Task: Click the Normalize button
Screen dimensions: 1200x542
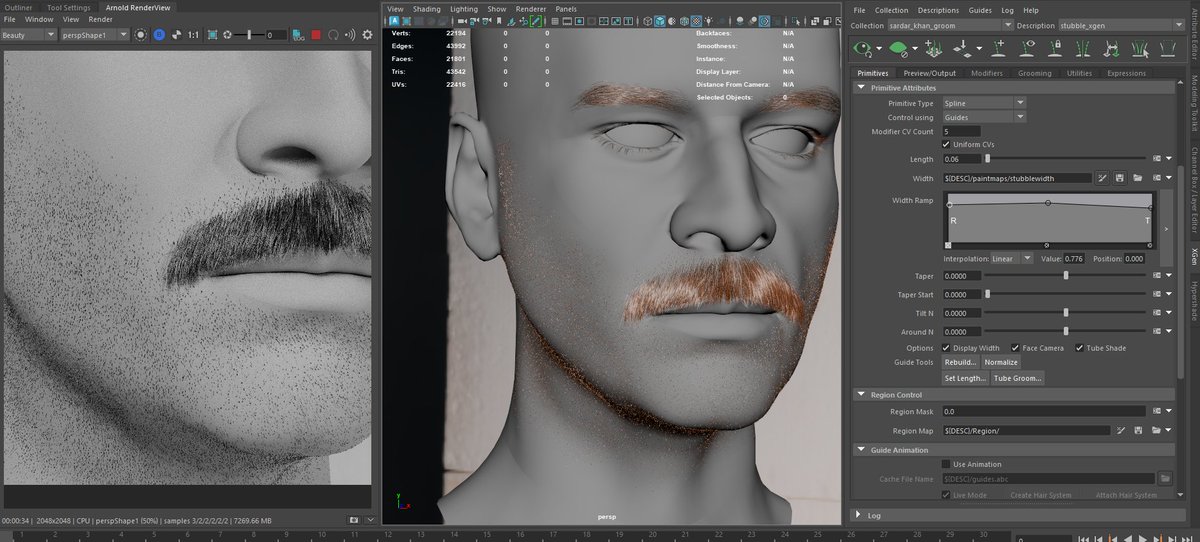Action: [1001, 362]
